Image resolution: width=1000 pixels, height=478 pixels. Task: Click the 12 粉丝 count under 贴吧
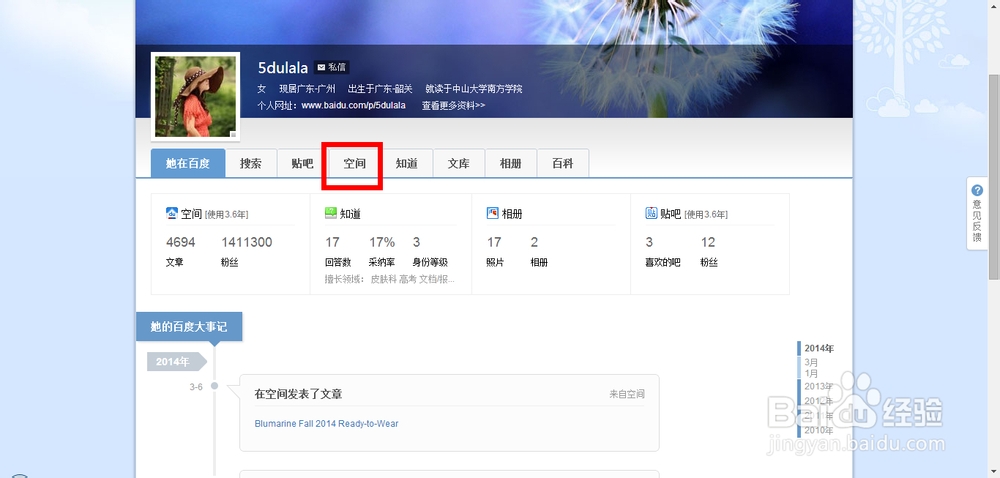point(708,242)
